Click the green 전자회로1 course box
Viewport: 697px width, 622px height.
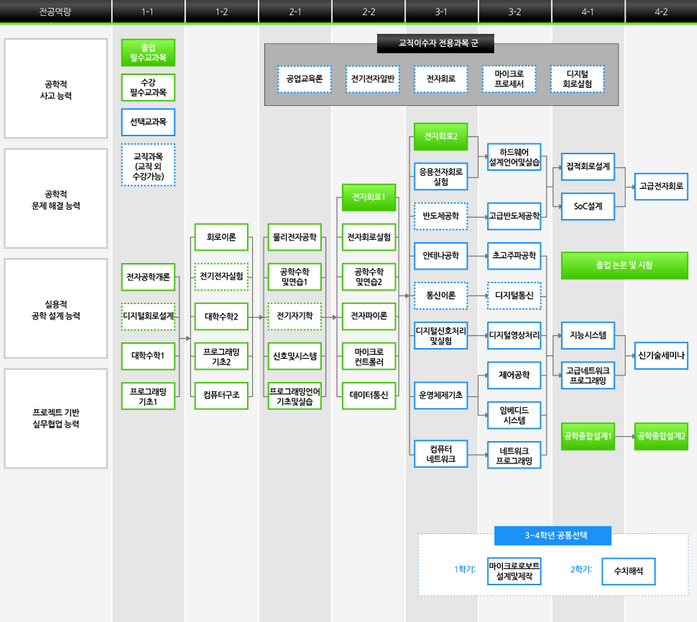368,198
